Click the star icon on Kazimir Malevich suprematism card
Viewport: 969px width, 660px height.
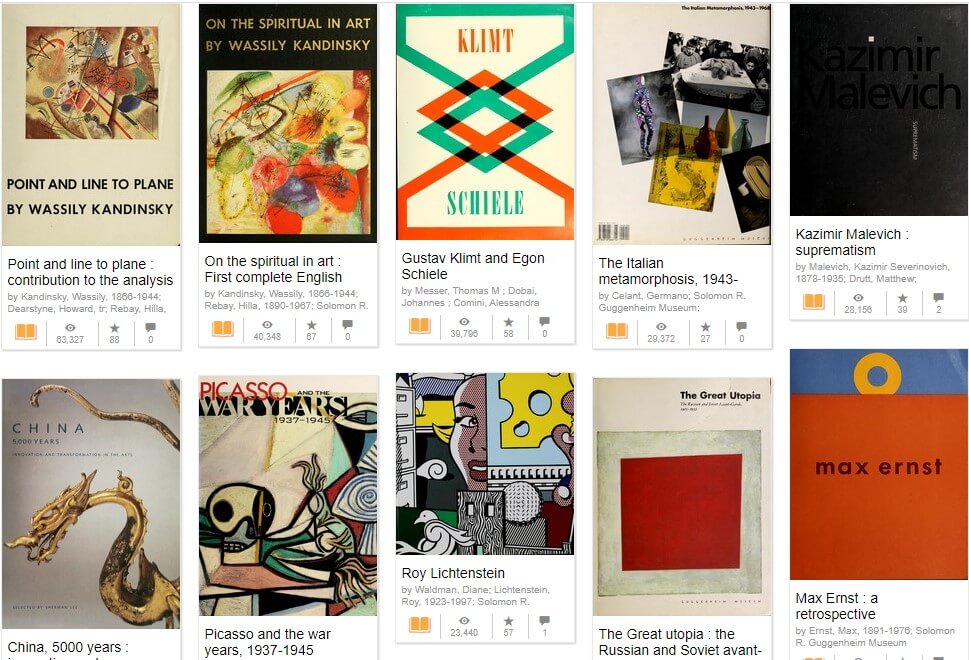[x=902, y=298]
